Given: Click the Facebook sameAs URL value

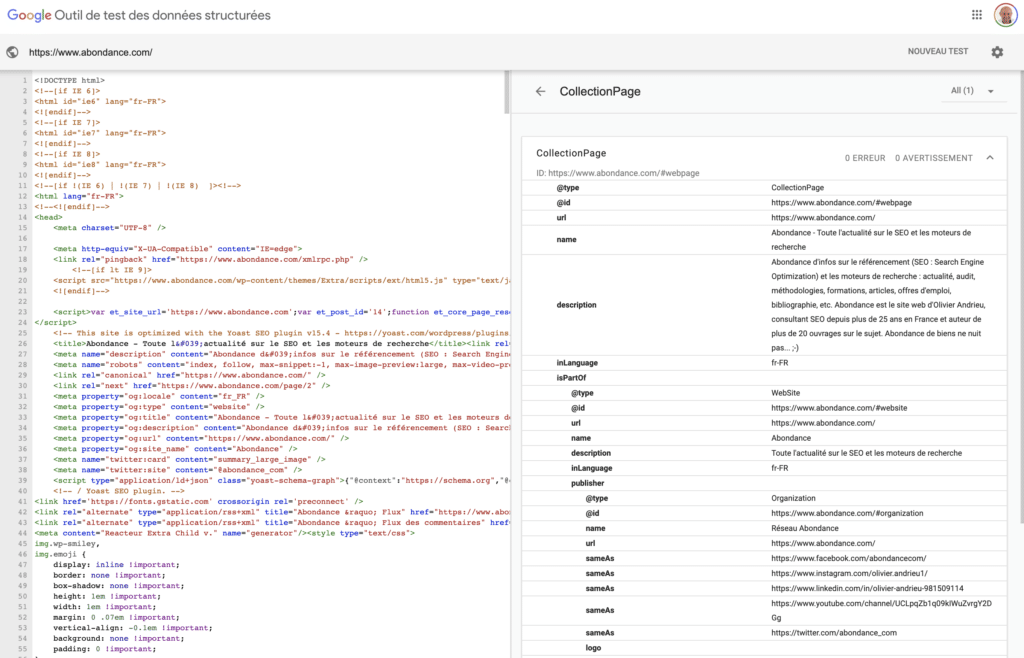Looking at the screenshot, I should click(849, 558).
